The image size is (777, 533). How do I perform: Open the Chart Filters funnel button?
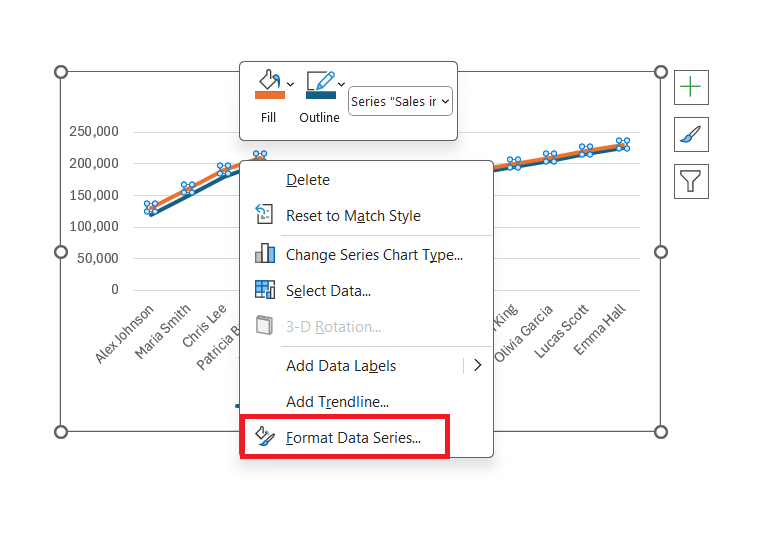pyautogui.click(x=691, y=181)
